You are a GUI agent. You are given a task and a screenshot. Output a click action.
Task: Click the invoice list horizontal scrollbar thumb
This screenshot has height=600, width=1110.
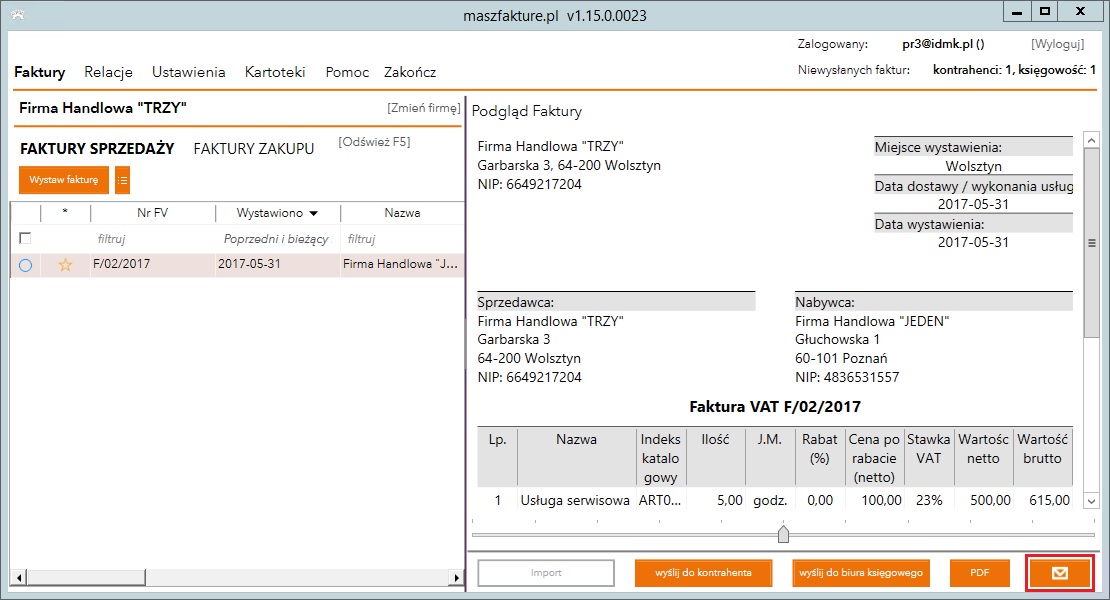(86, 578)
